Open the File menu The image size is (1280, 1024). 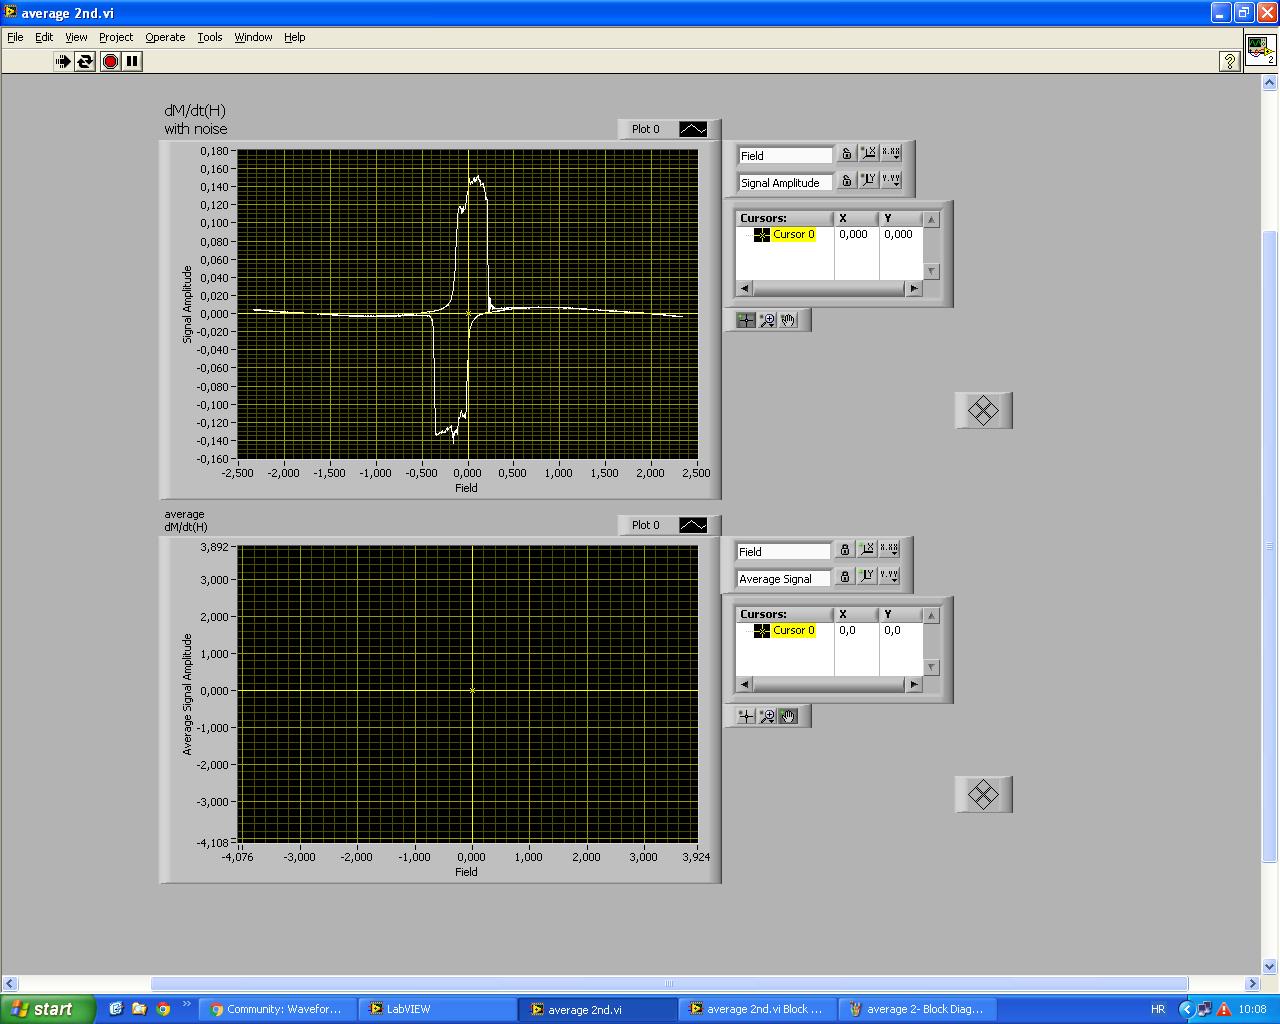coord(15,37)
